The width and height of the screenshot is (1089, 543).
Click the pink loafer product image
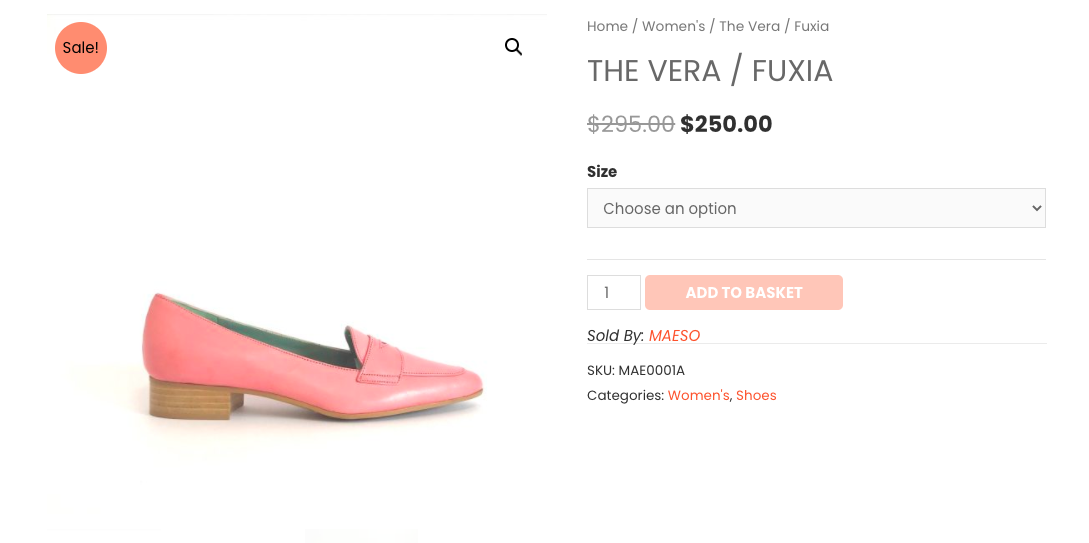pyautogui.click(x=313, y=356)
